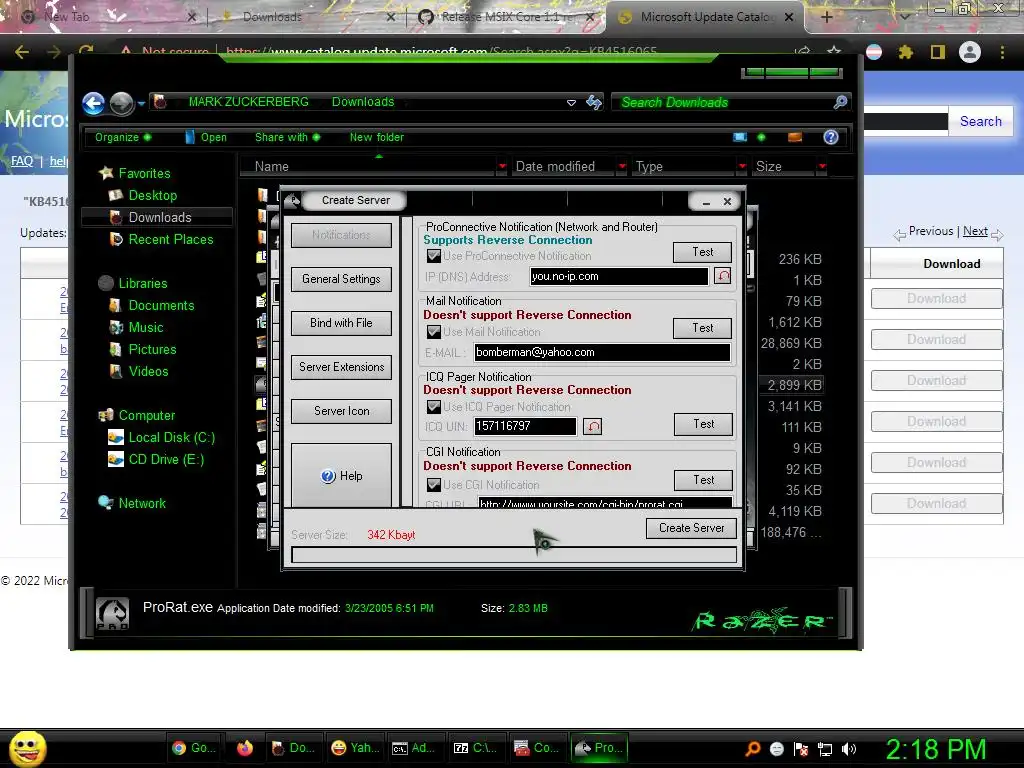Expand the address bar history dropdown
The width and height of the screenshot is (1024, 768).
pos(571,103)
